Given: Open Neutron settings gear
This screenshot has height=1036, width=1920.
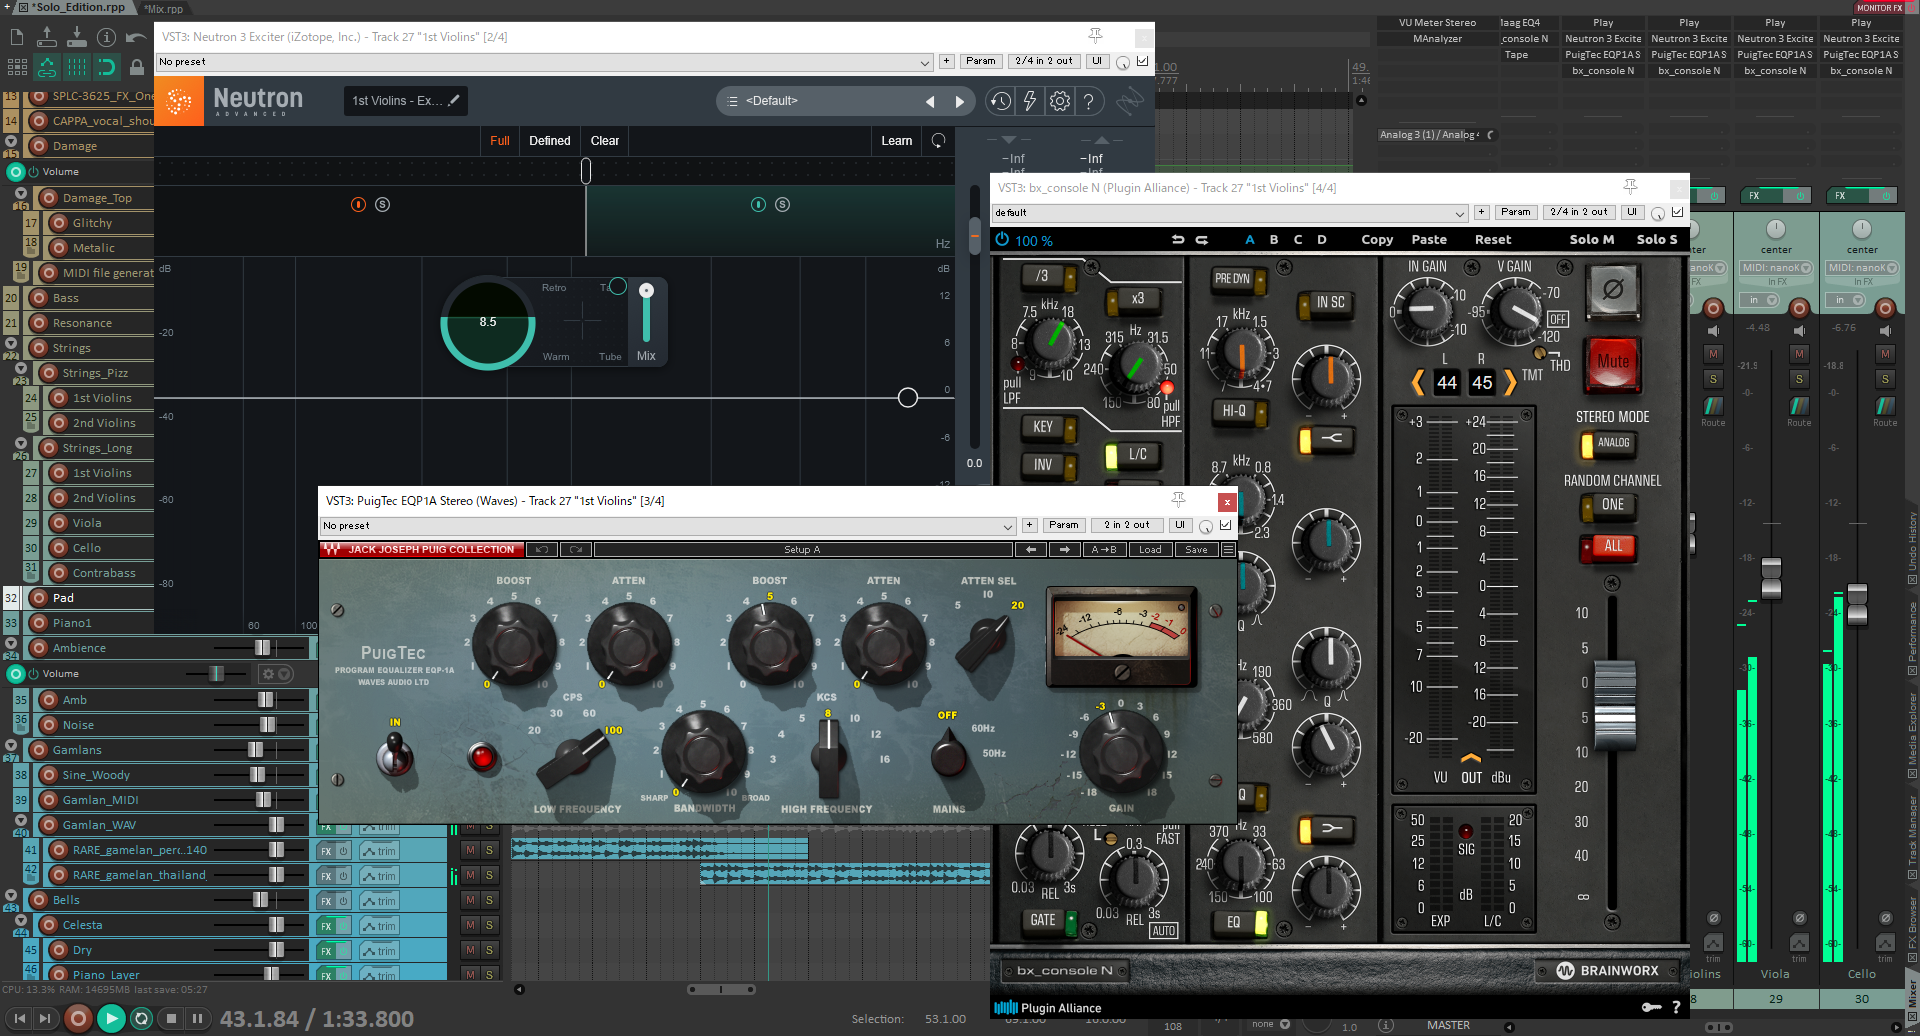Looking at the screenshot, I should pyautogui.click(x=1060, y=101).
